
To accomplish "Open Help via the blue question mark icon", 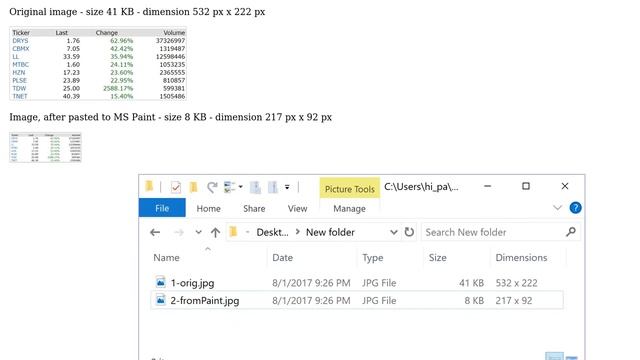I will [576, 208].
